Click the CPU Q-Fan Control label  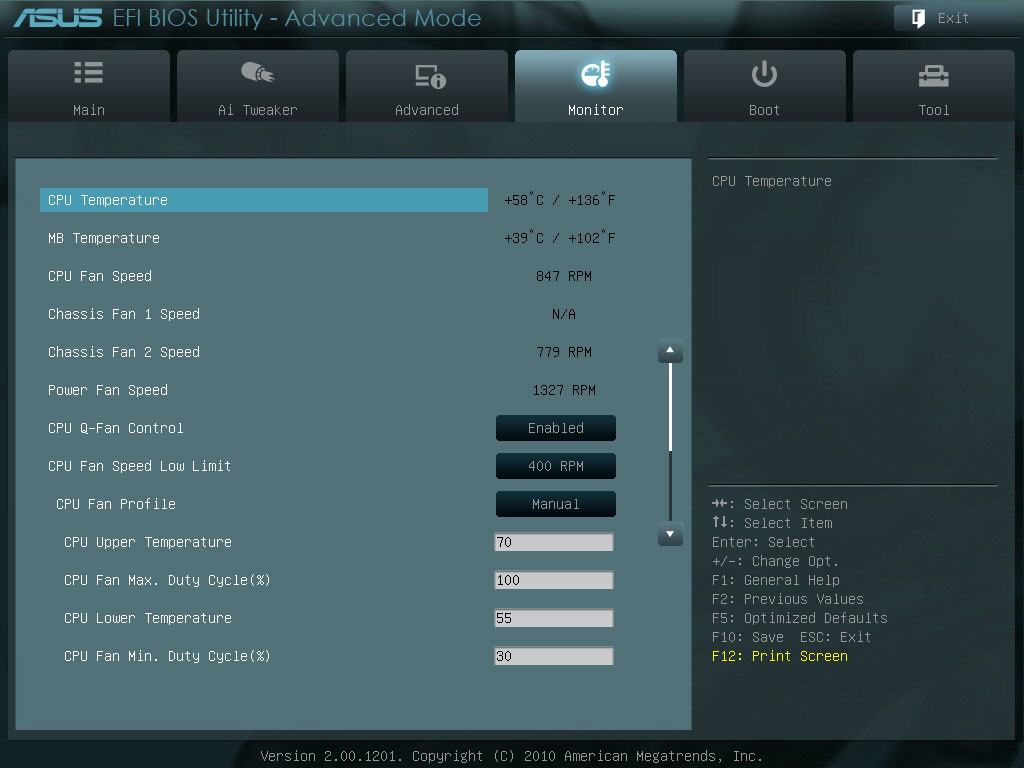click(116, 428)
